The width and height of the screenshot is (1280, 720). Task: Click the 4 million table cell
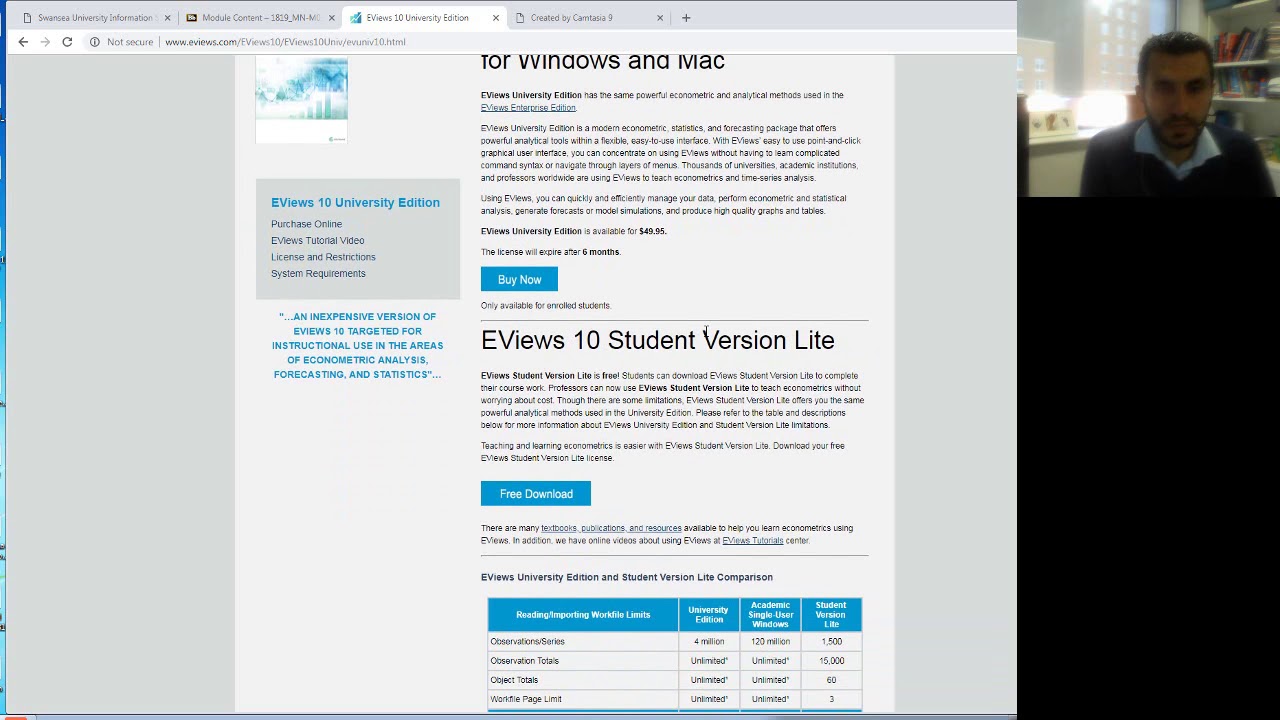click(708, 642)
